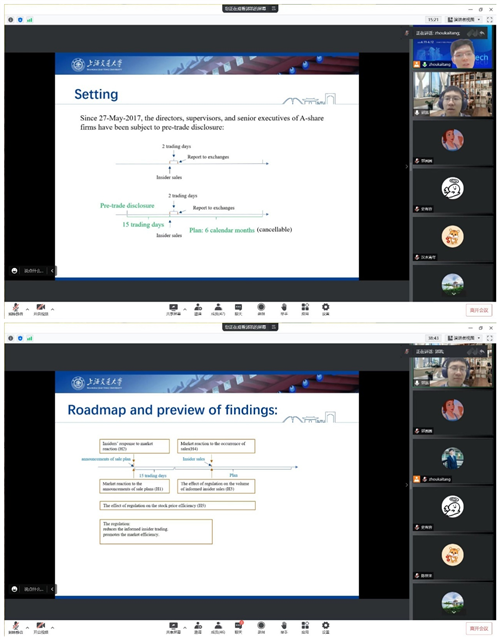The image size is (500, 640).
Task: Open the share-screen options arrow under the Setting slide
Action: [x=184, y=309]
